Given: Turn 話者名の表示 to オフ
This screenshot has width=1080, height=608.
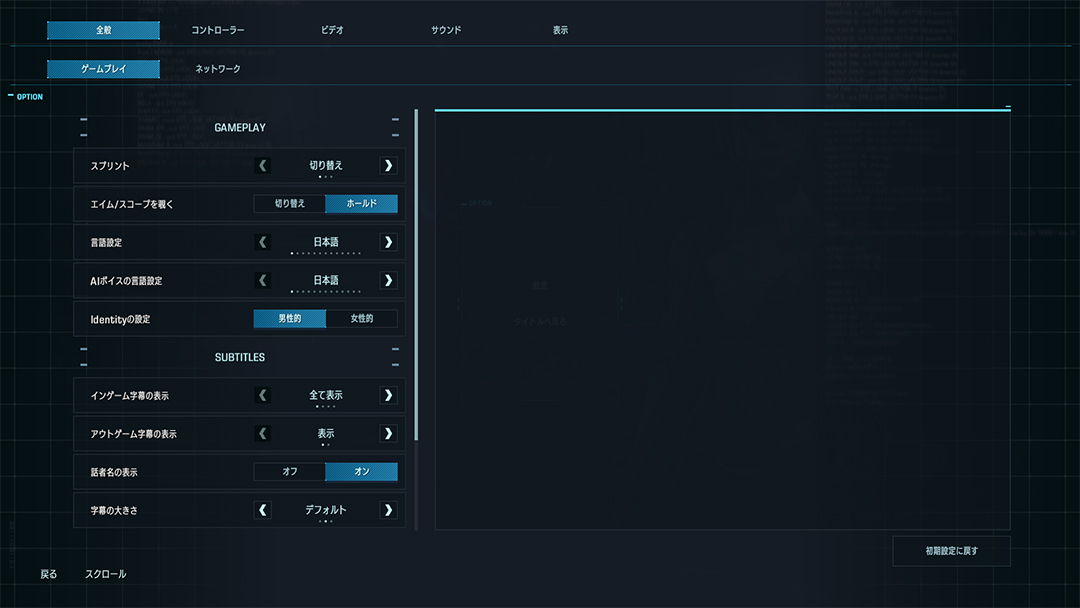Looking at the screenshot, I should point(290,472).
